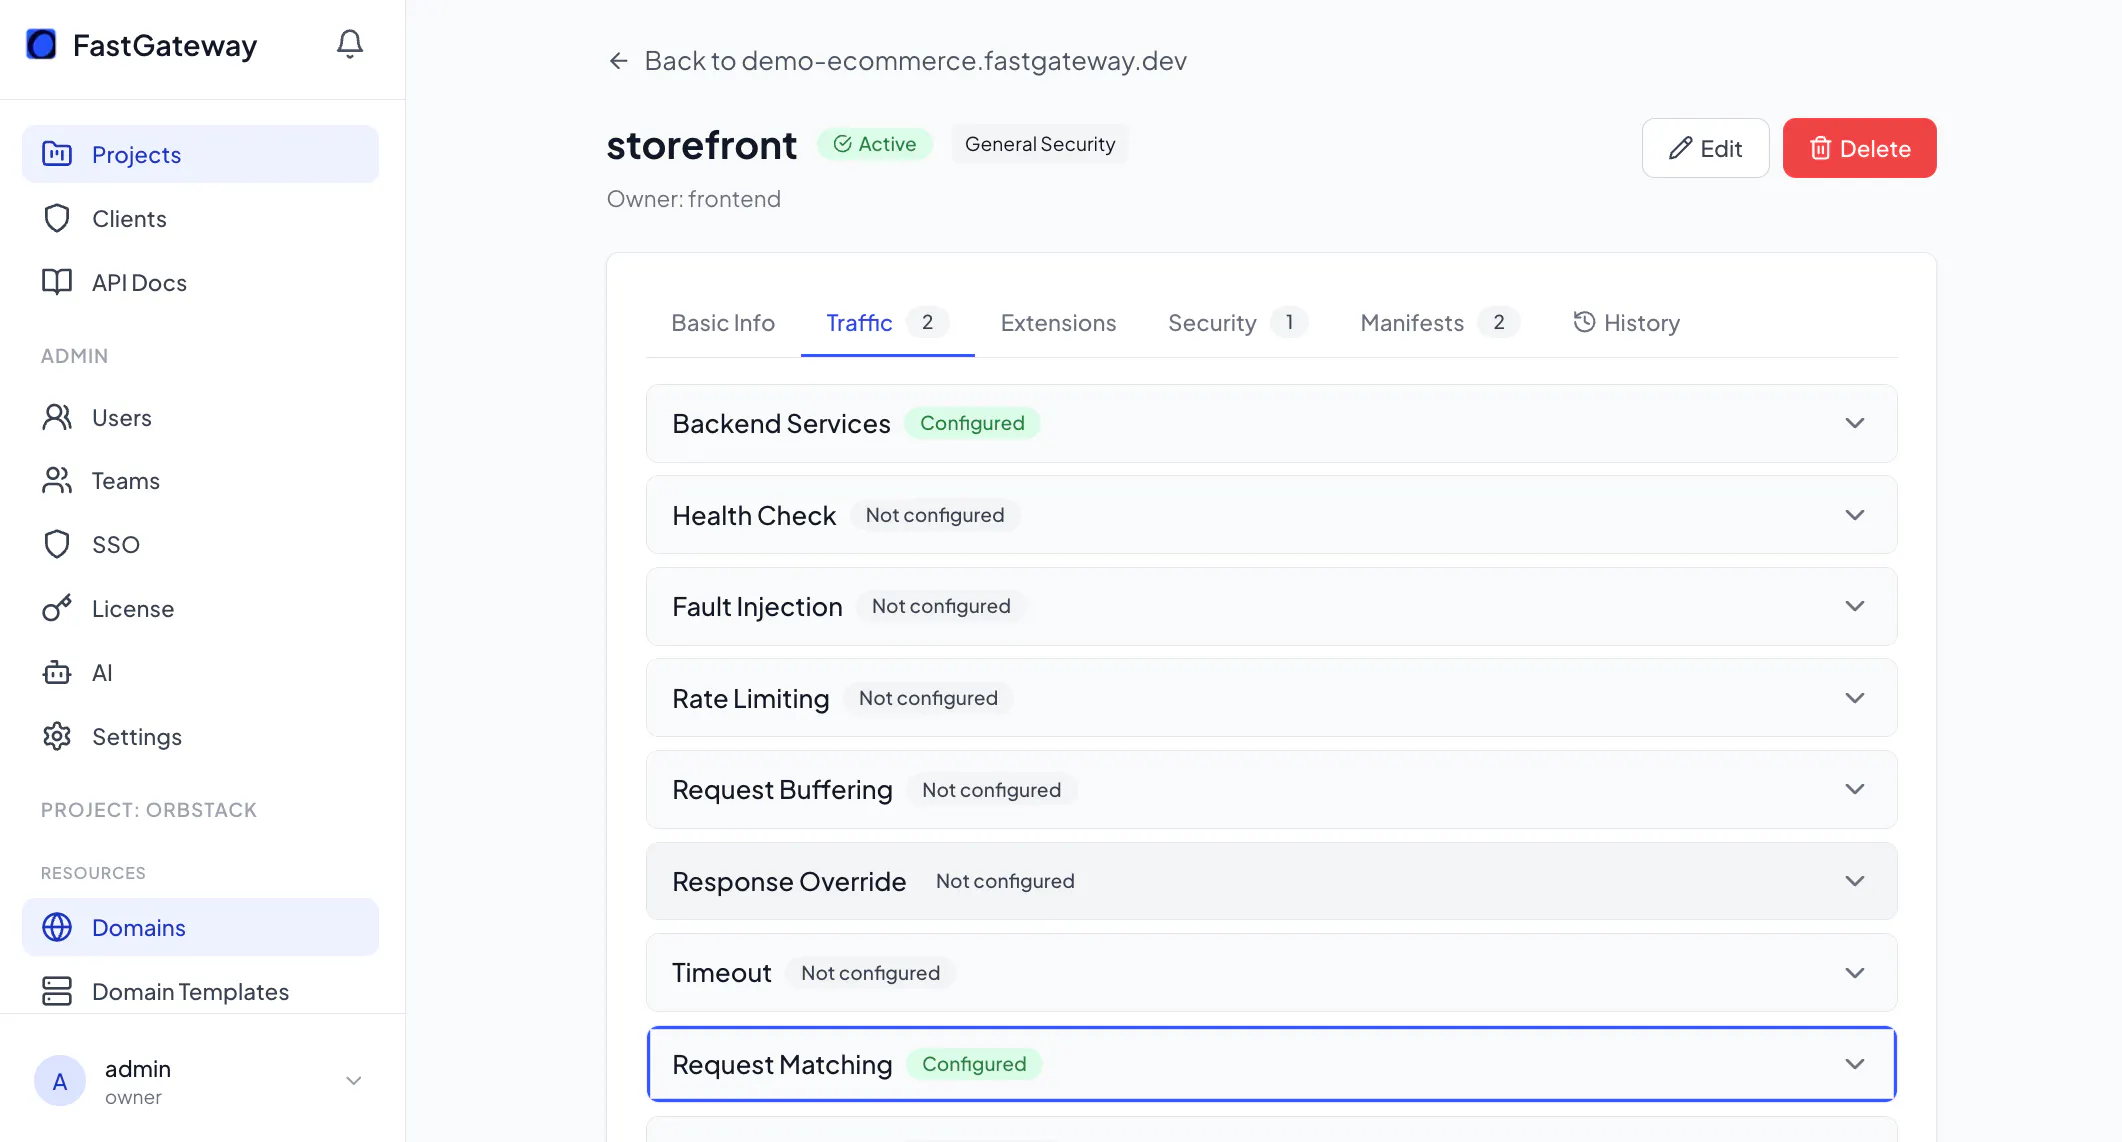Click the General Security badge
The height and width of the screenshot is (1142, 2122).
click(1040, 144)
